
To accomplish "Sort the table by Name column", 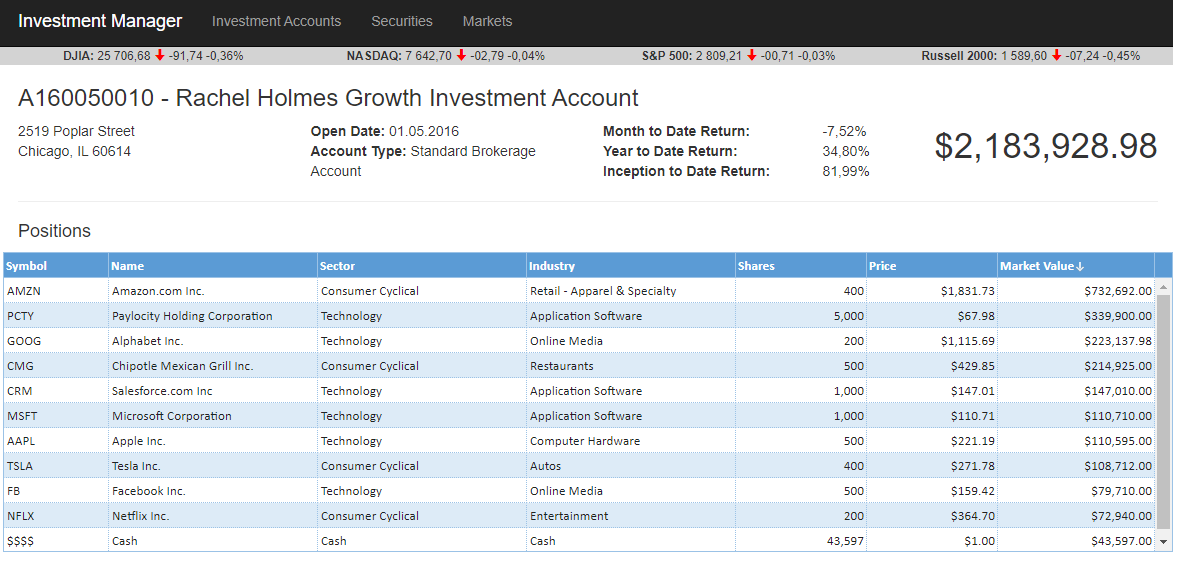I will pyautogui.click(x=213, y=266).
